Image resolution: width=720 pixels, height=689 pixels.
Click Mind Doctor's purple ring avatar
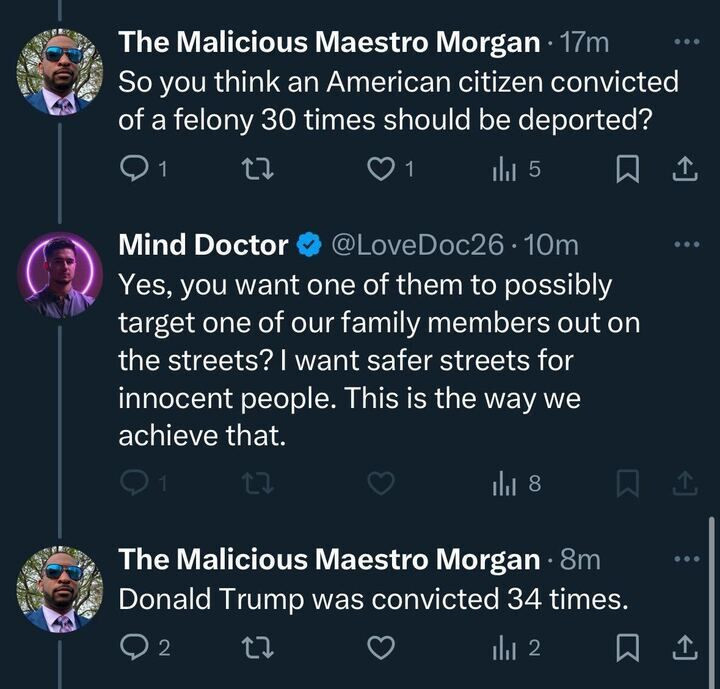click(x=60, y=276)
